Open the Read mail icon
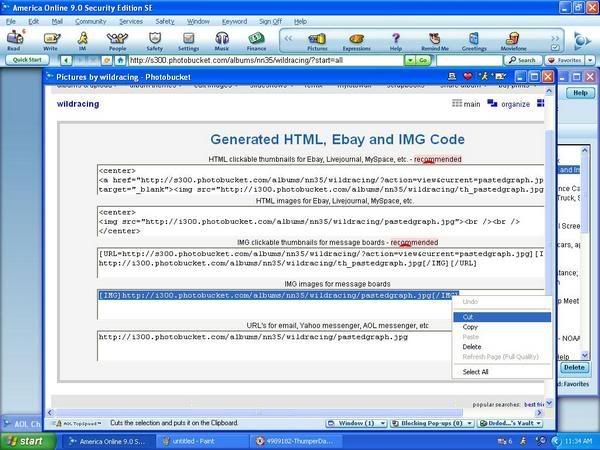This screenshot has width=600, height=450. click(x=15, y=41)
